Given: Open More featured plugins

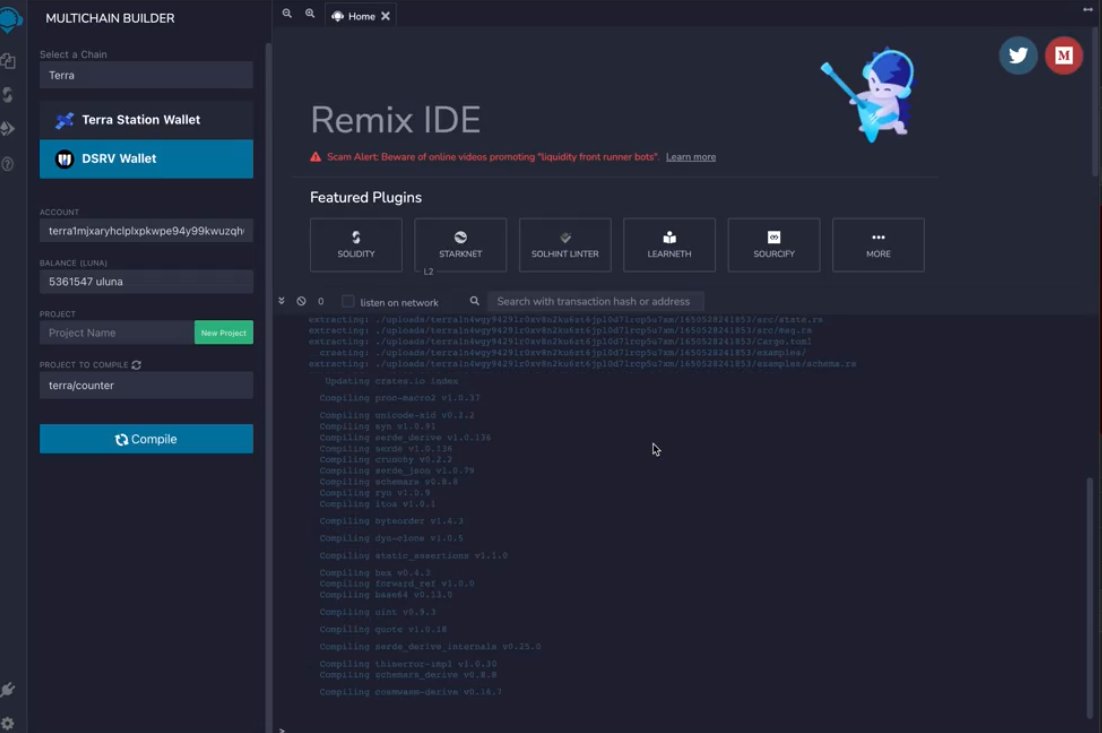Looking at the screenshot, I should pos(879,245).
